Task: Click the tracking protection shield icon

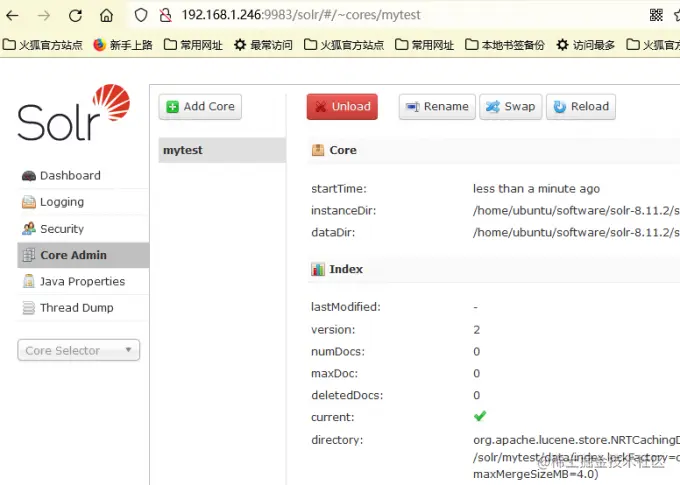Action: pos(141,15)
